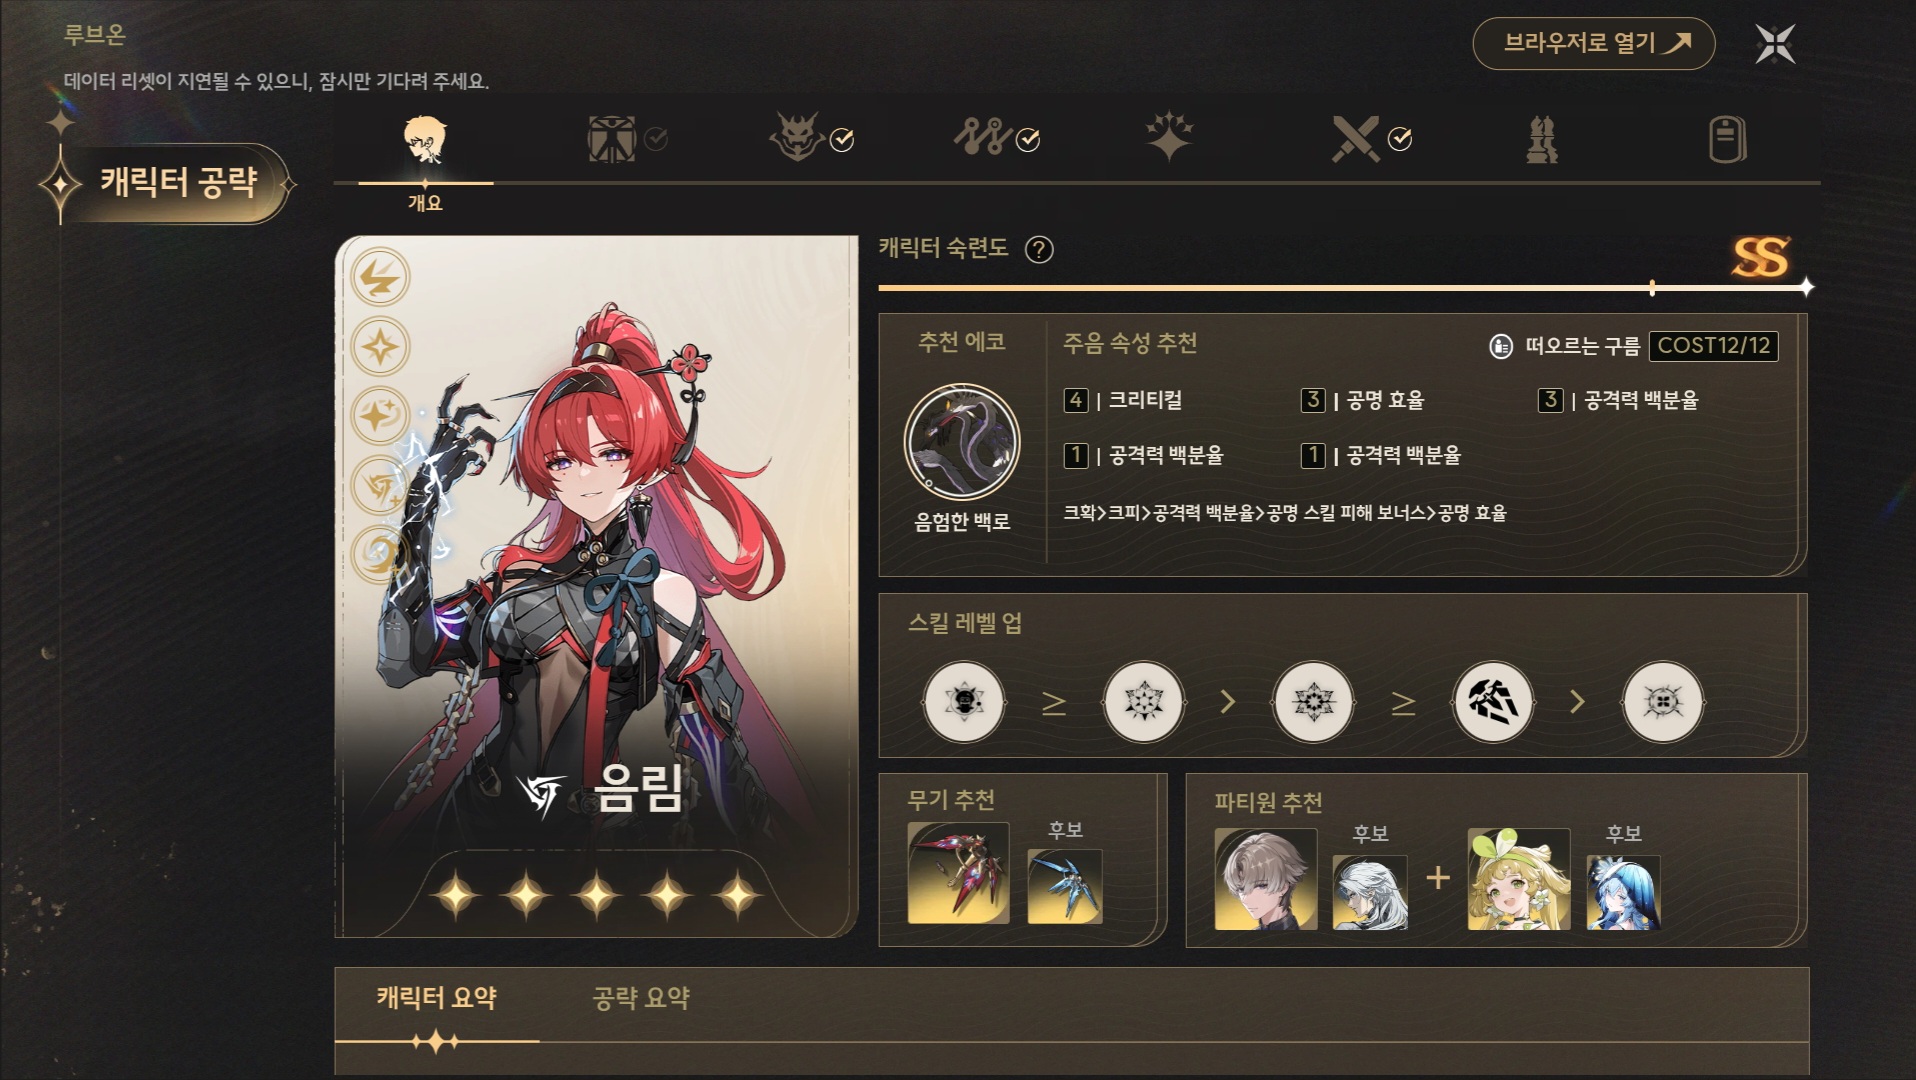
Task: Click the 캐릭터 공략 sidebar button
Action: click(178, 182)
